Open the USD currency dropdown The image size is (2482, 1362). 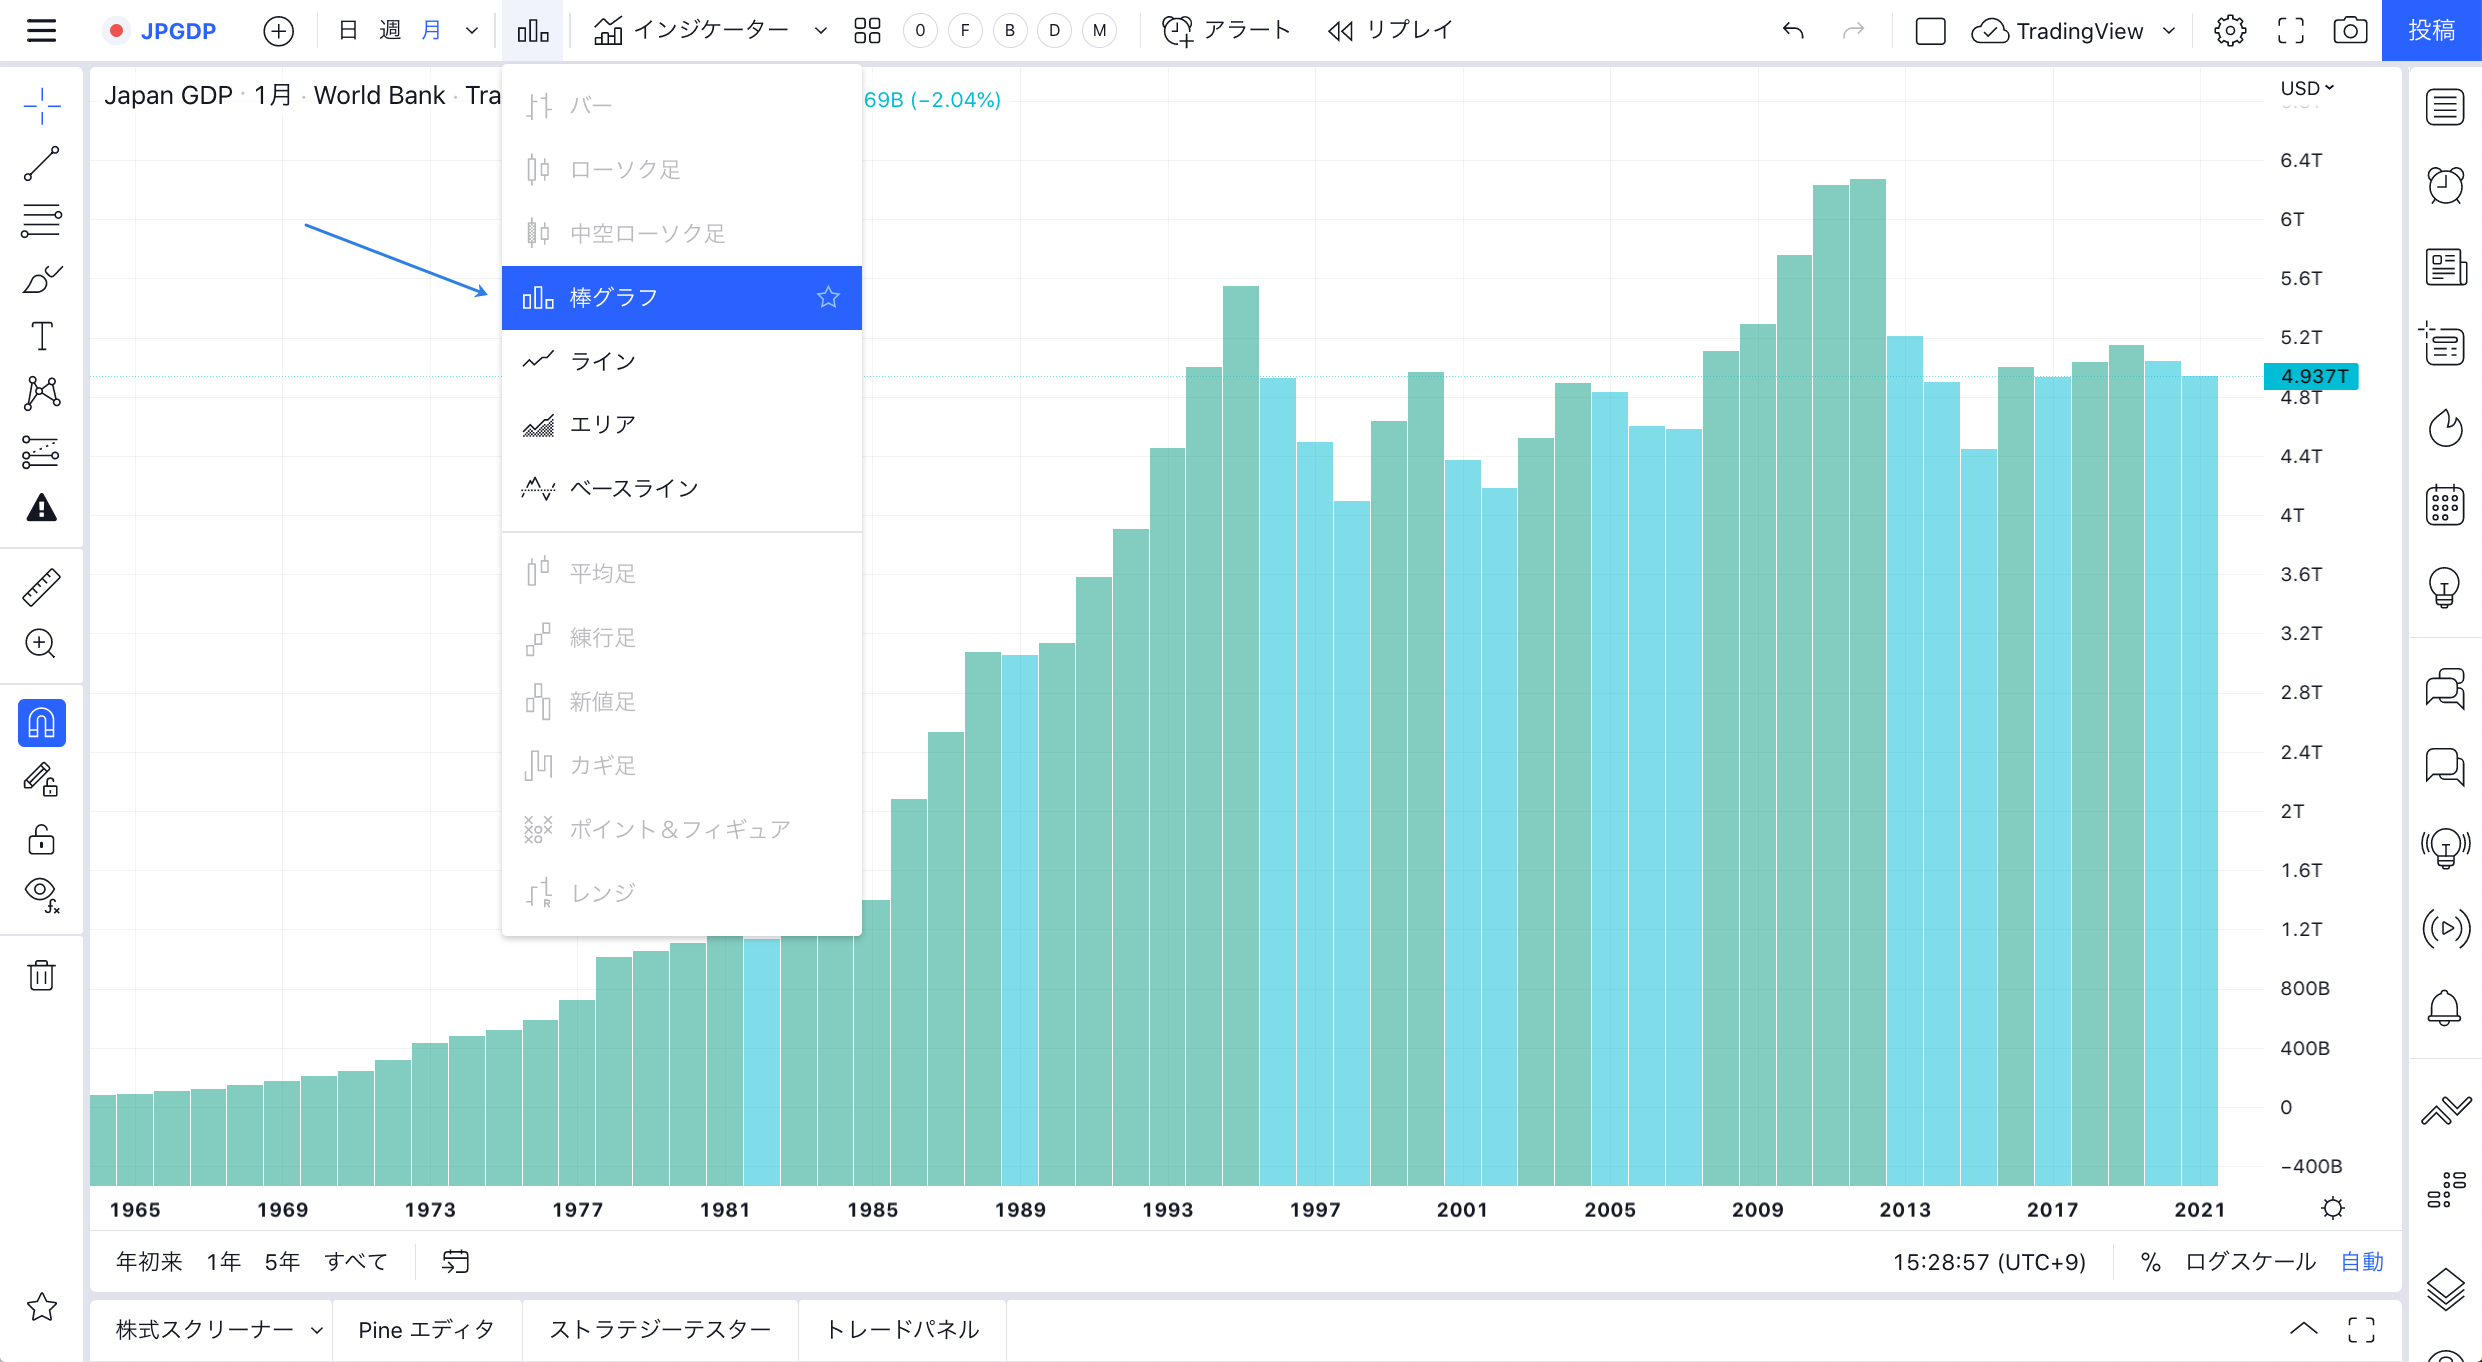tap(2306, 88)
